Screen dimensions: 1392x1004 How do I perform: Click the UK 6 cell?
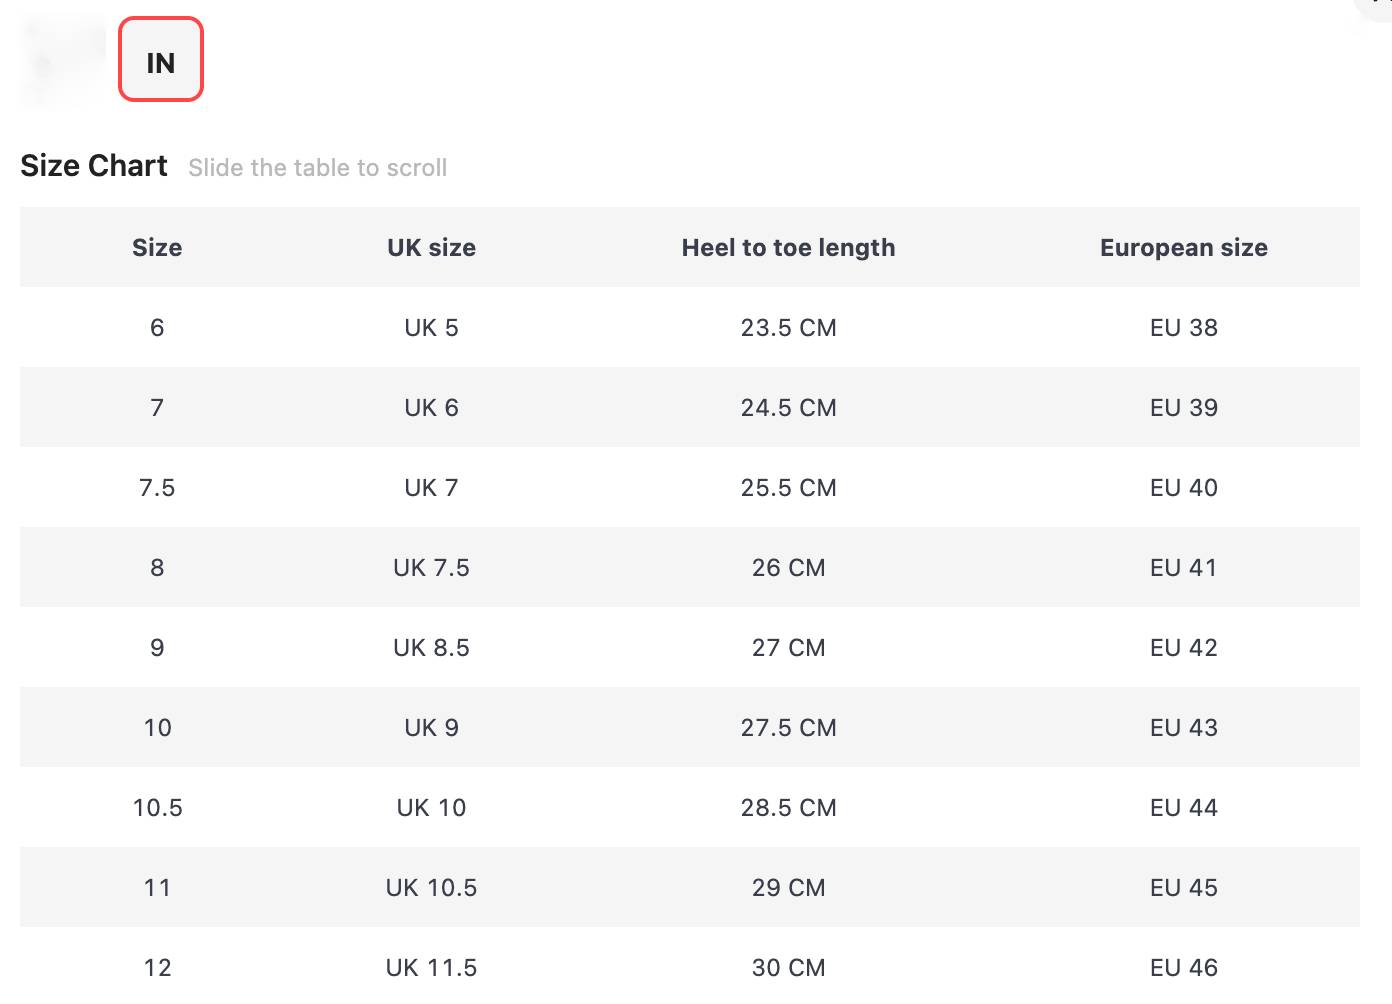click(431, 408)
